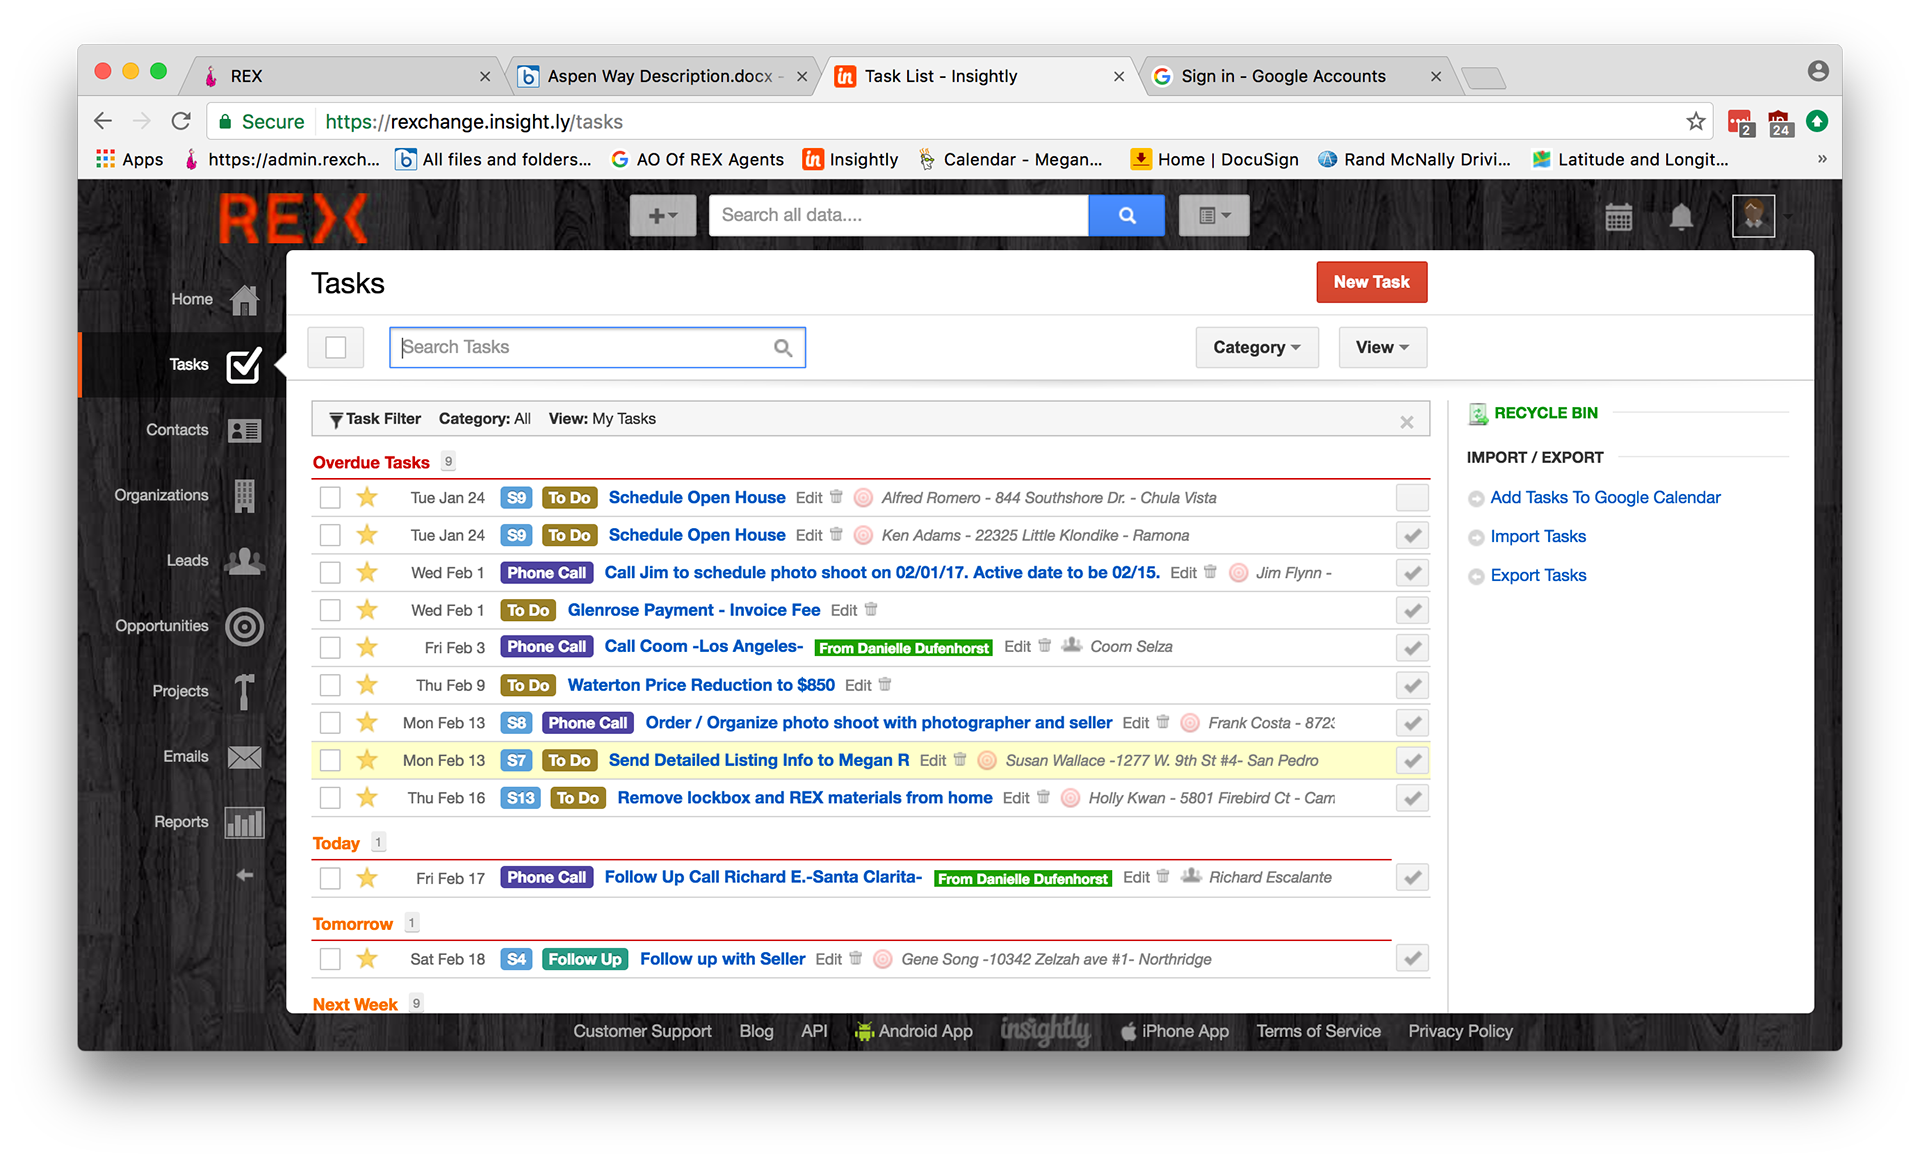The image size is (1920, 1162).
Task: Click the REX logo
Action: 292,219
